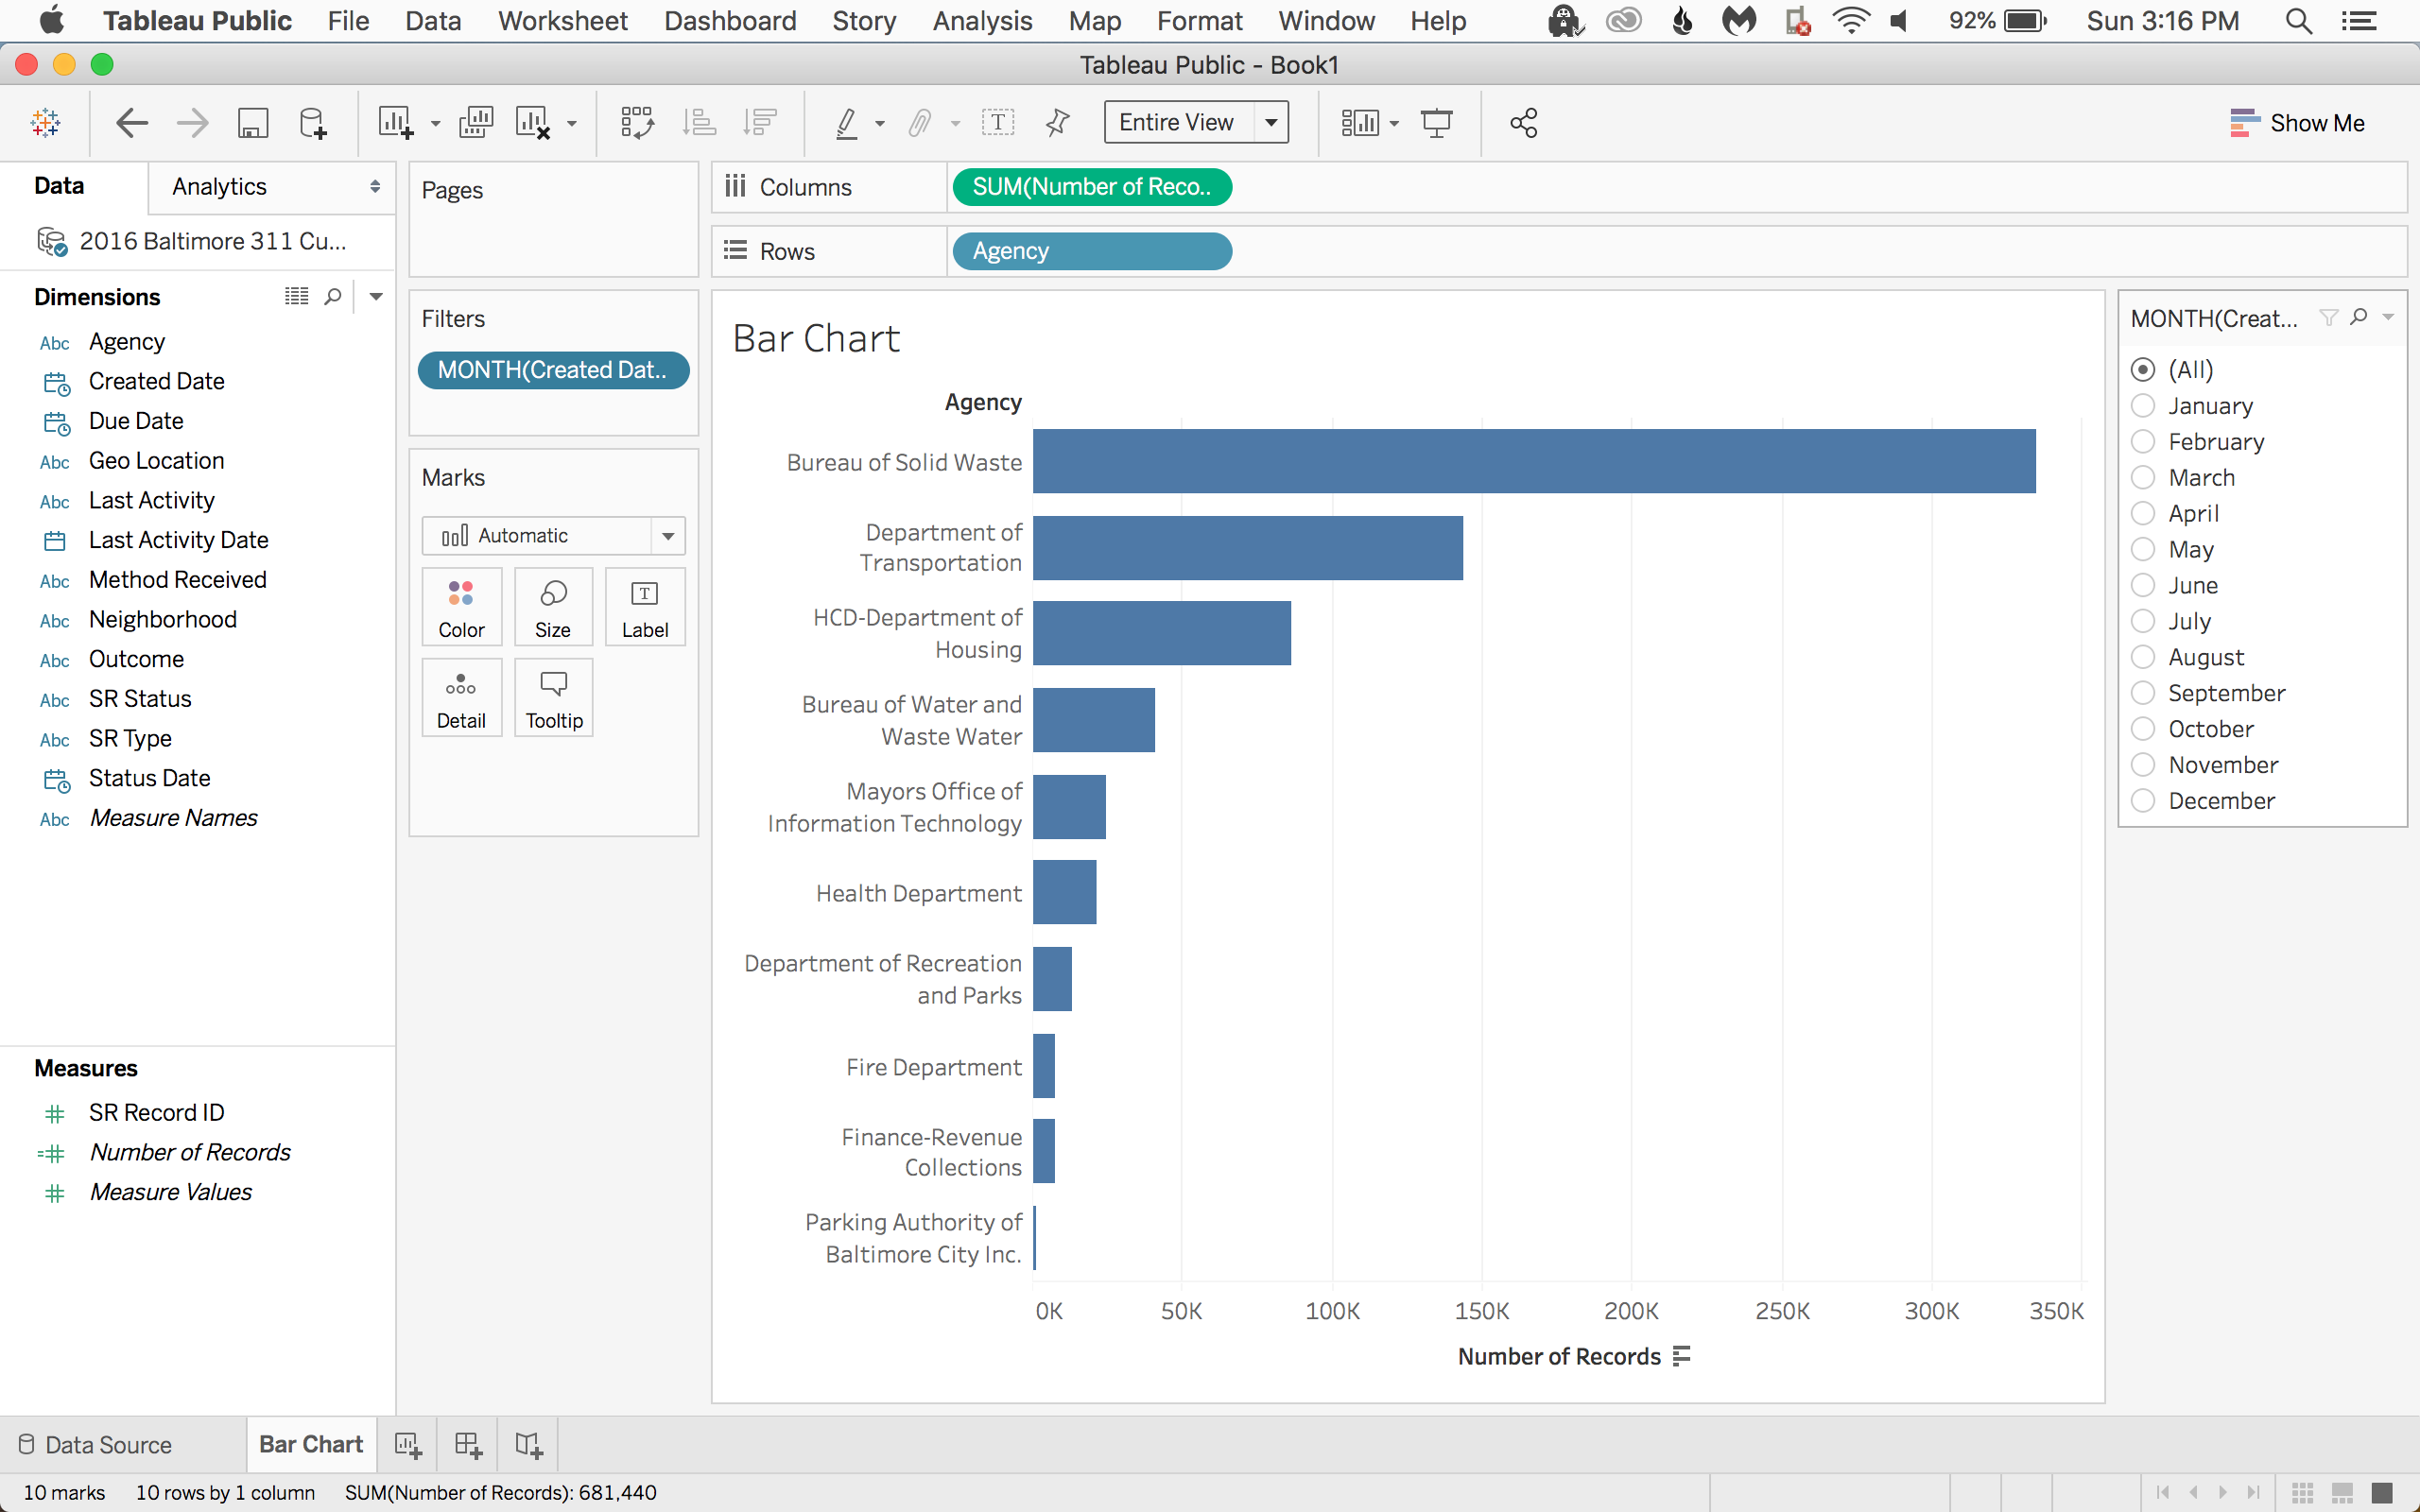Click the Label marks card
This screenshot has height=1512, width=2420.
tap(645, 607)
